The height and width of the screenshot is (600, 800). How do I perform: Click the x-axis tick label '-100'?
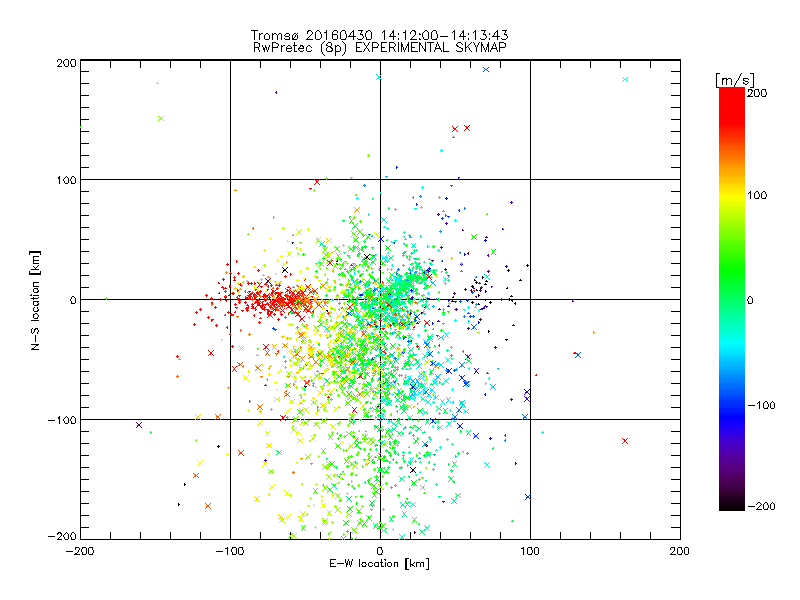click(230, 551)
